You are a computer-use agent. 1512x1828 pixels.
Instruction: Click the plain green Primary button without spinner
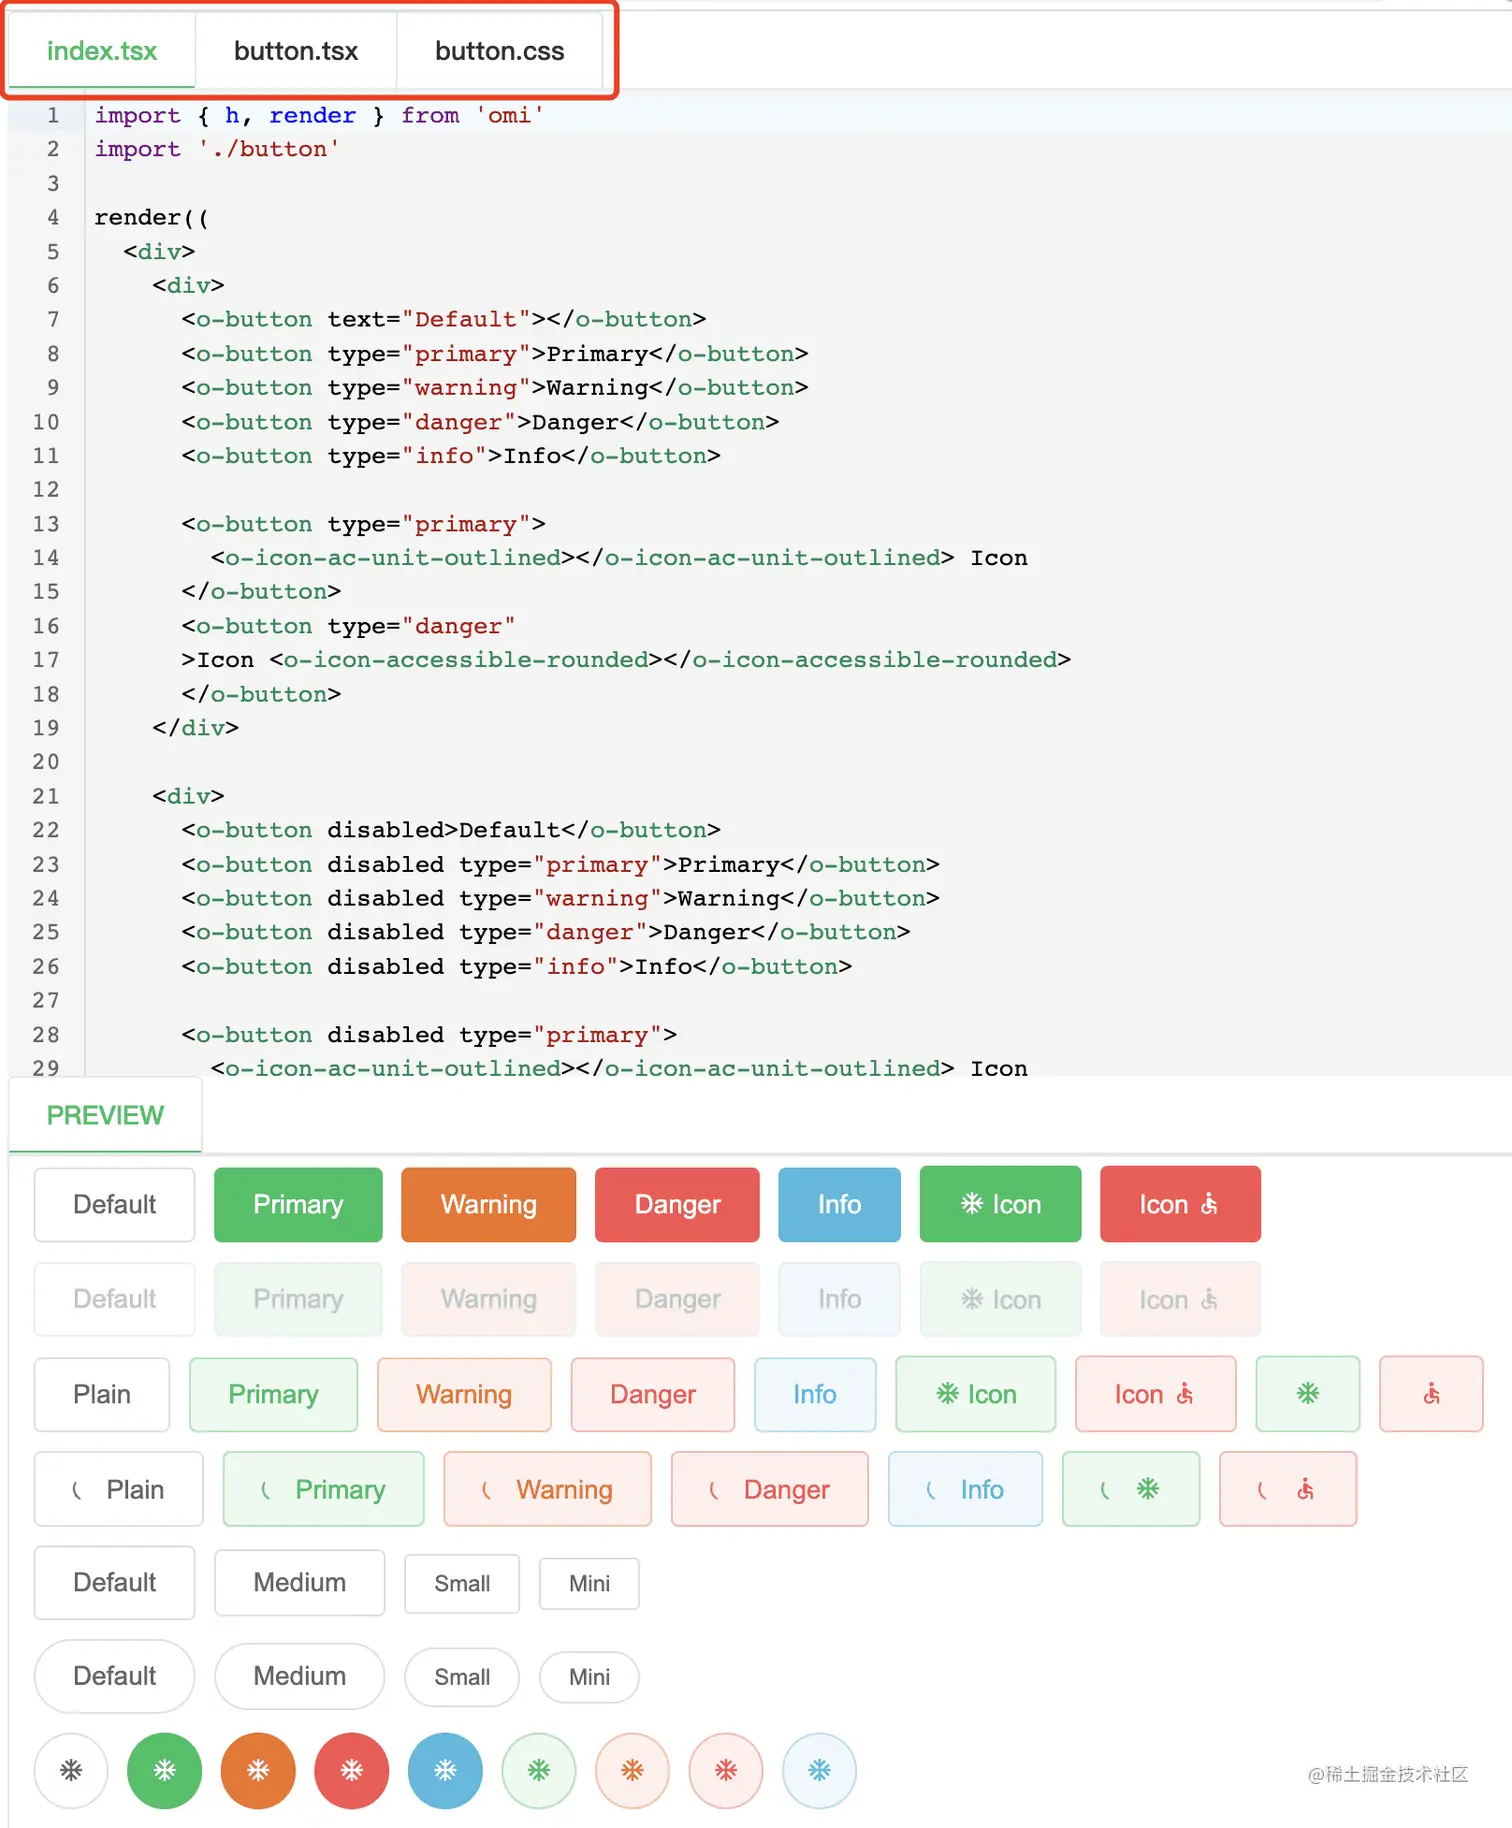(x=273, y=1394)
